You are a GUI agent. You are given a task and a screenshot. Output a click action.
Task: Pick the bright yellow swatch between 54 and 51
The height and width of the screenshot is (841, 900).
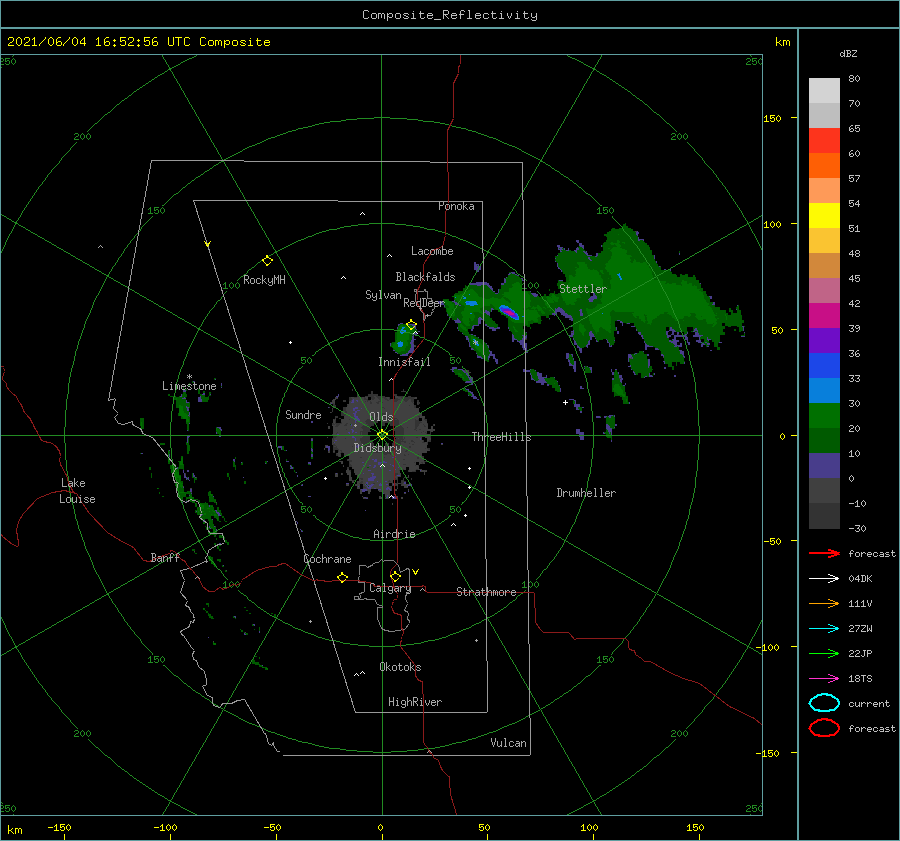click(824, 215)
